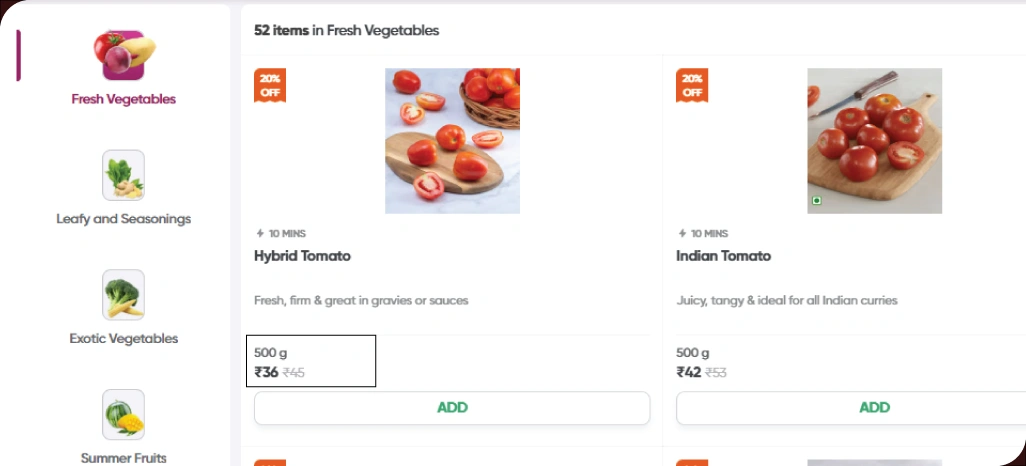Open the Indian Tomato product title
Image resolution: width=1026 pixels, height=466 pixels.
click(x=724, y=256)
